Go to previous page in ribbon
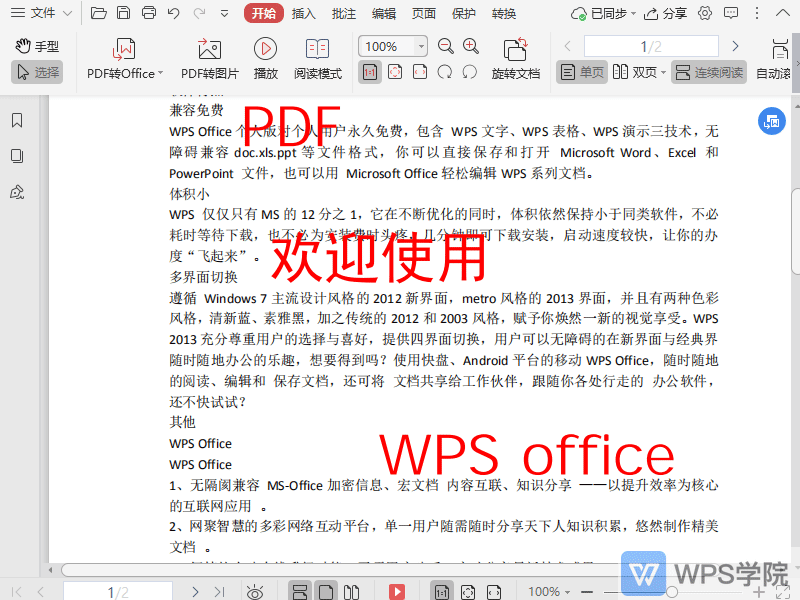This screenshot has width=800, height=600. (x=567, y=46)
